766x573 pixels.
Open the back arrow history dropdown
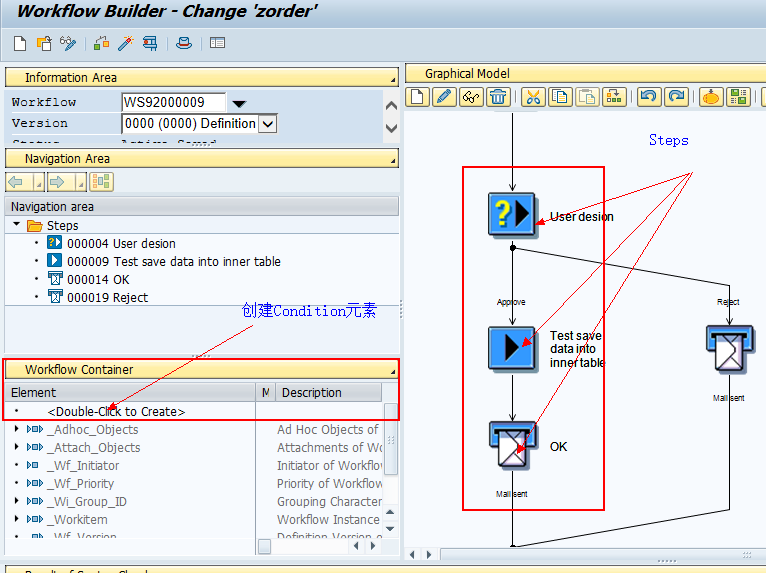39,183
